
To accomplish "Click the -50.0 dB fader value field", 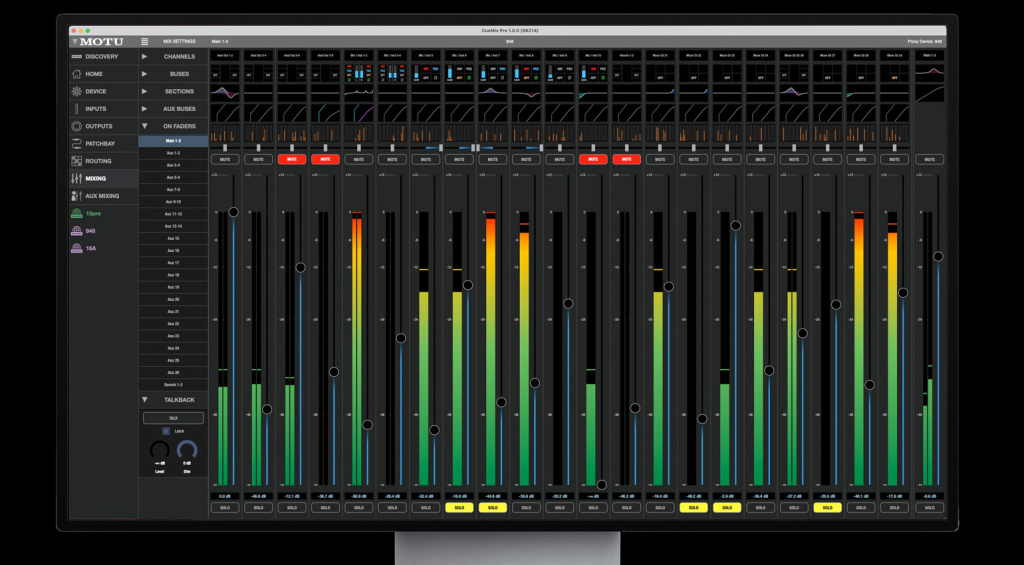I will coord(359,496).
